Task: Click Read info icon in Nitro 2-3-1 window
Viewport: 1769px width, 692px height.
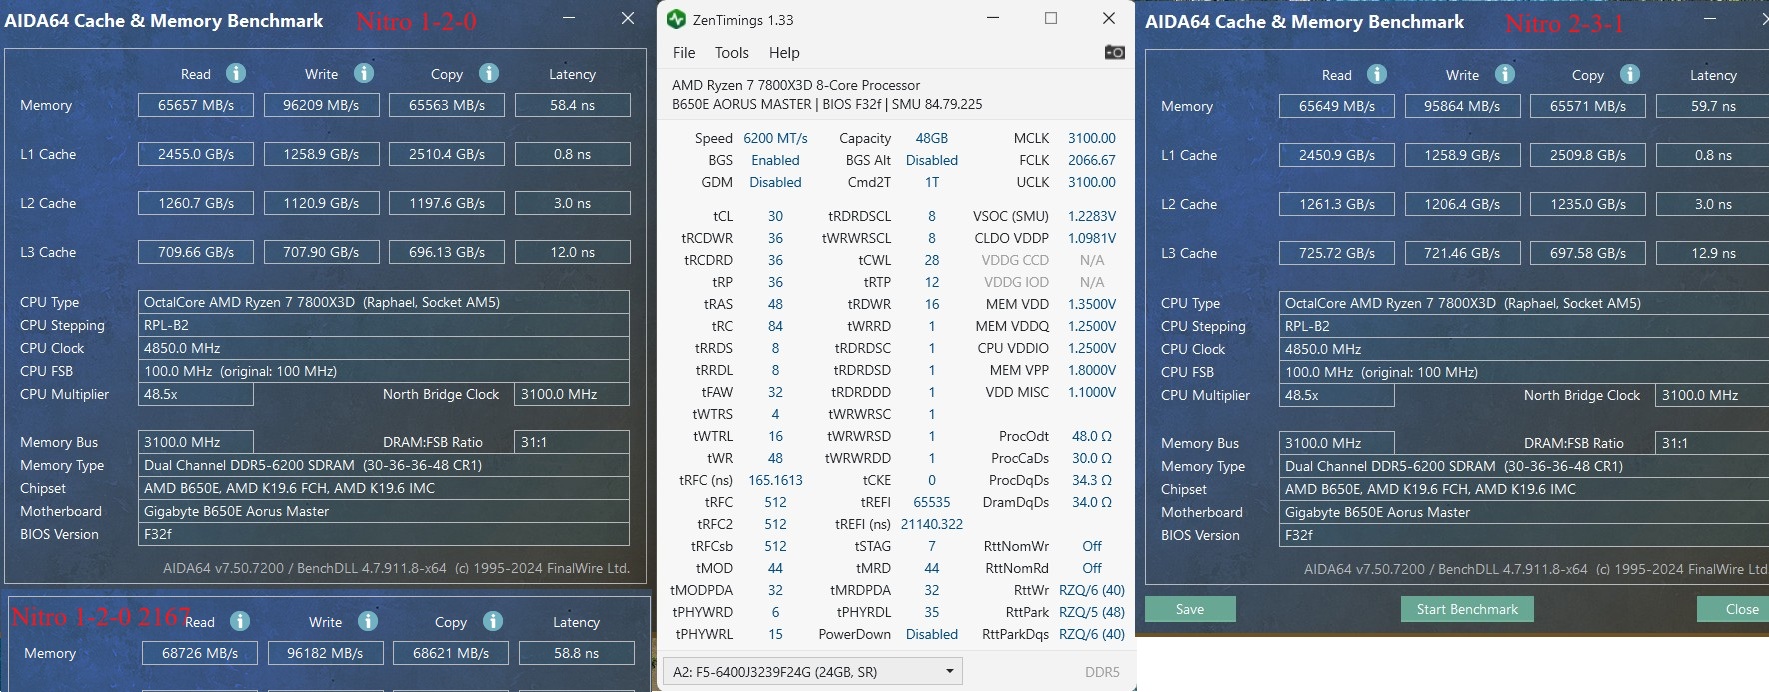Action: pyautogui.click(x=1377, y=74)
